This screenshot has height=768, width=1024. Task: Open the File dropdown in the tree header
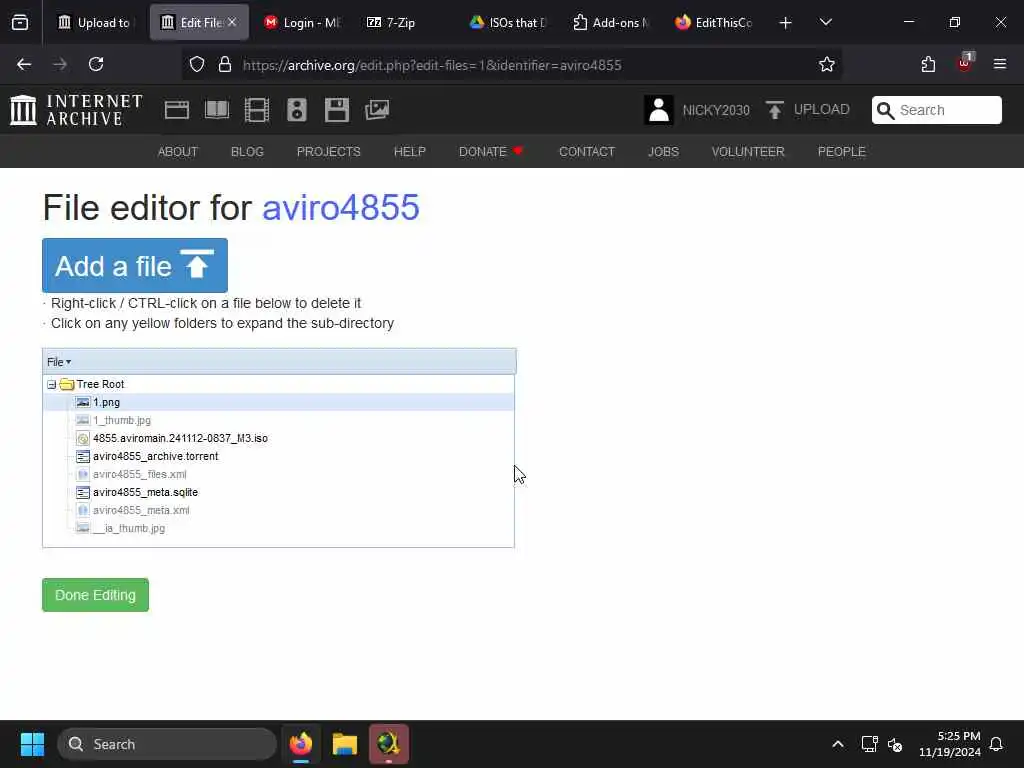point(59,362)
